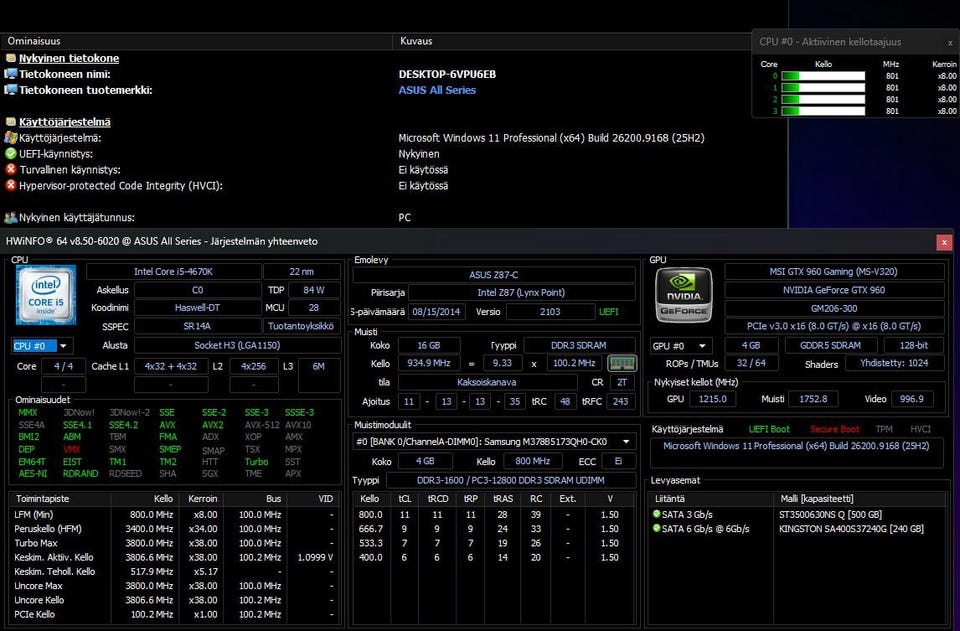Click the Keskim. Aktiiv. Kello row

pos(173,558)
